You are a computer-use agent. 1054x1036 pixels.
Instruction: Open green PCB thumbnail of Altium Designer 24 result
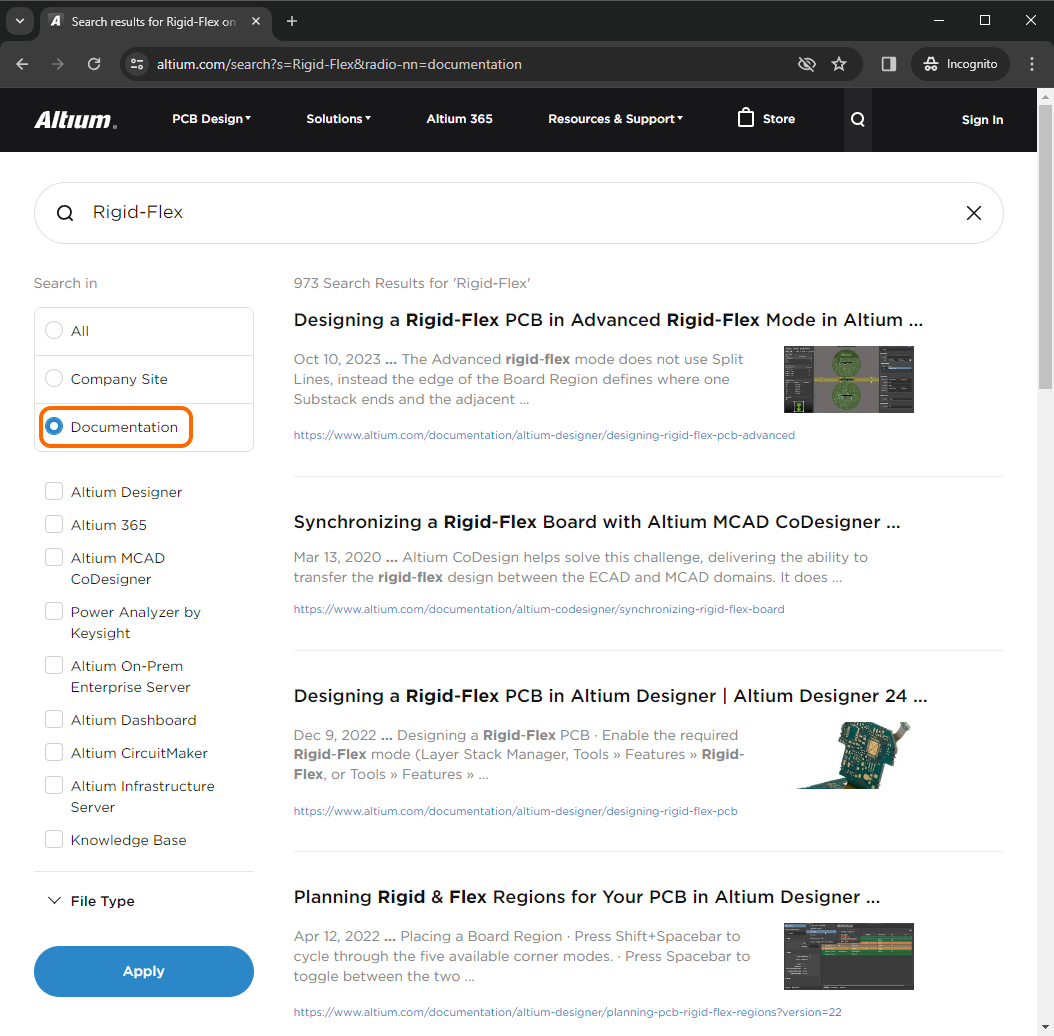tap(854, 755)
